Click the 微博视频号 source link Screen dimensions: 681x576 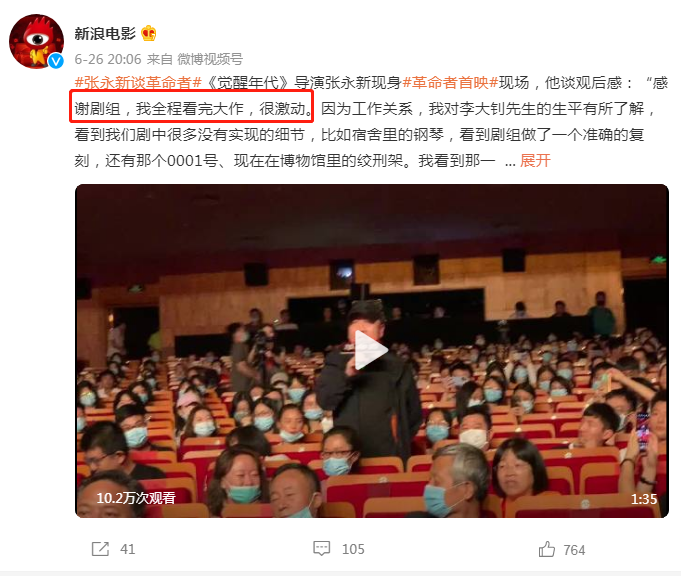pos(210,59)
